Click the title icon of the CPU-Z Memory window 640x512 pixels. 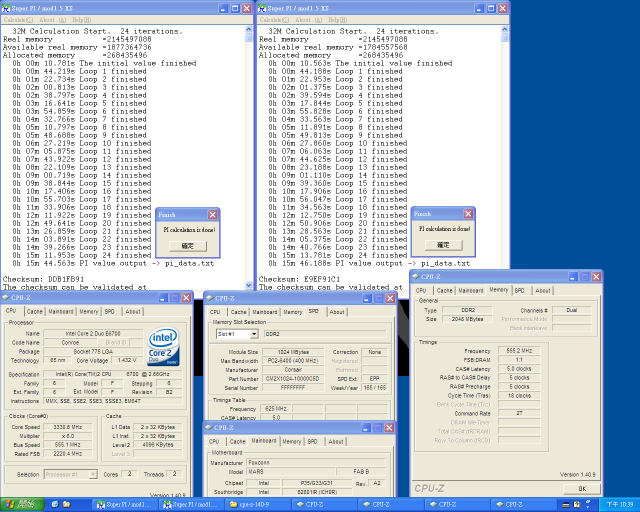416,276
